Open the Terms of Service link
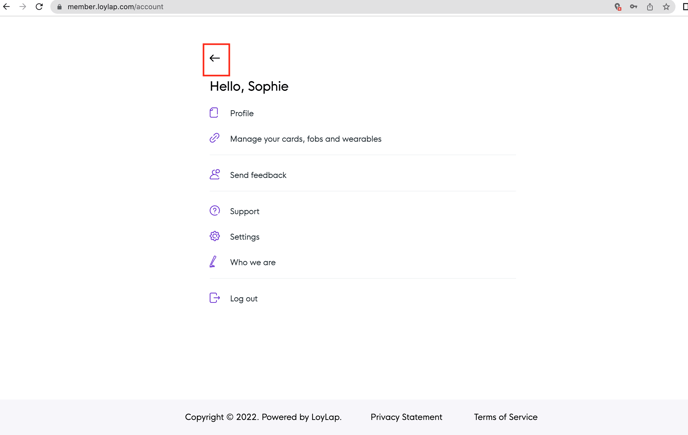 click(x=505, y=417)
